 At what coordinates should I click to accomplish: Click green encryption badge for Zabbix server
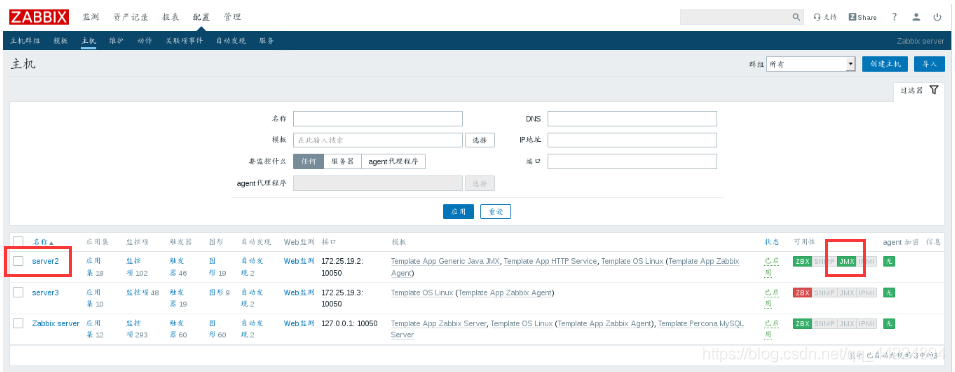coord(889,323)
